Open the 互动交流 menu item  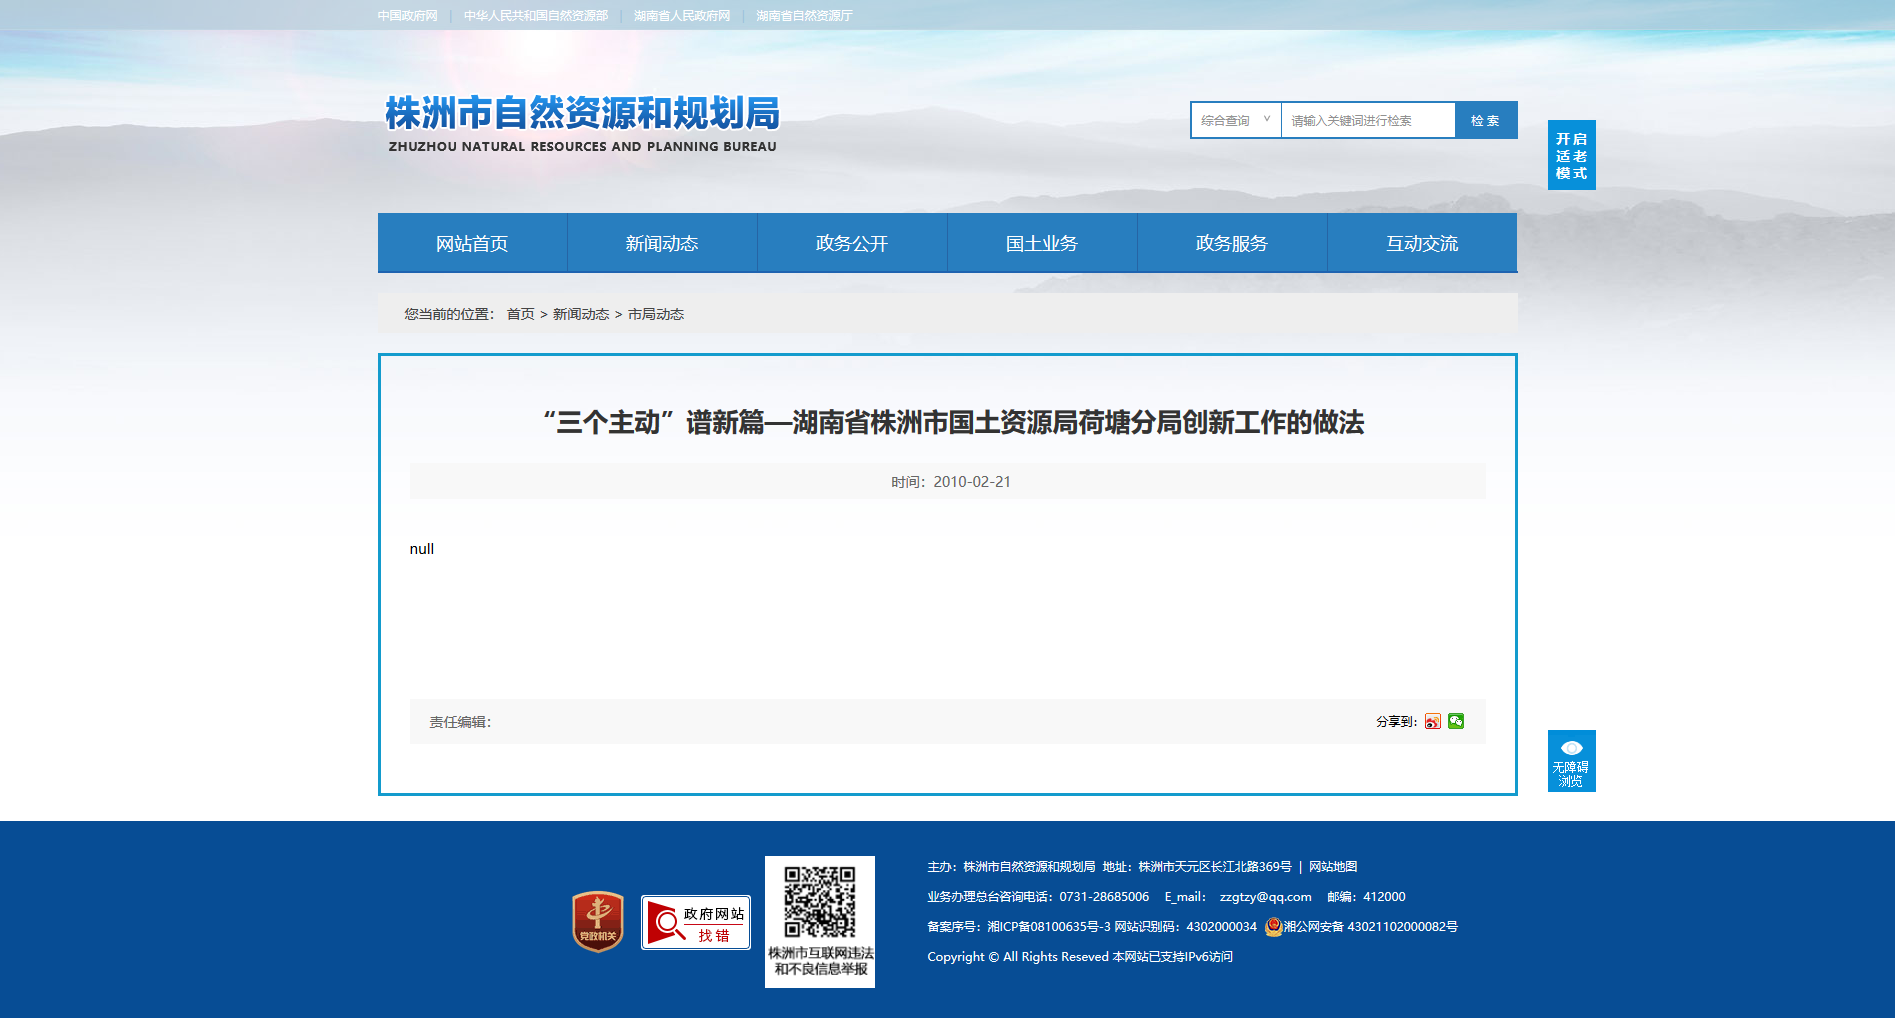click(x=1422, y=243)
